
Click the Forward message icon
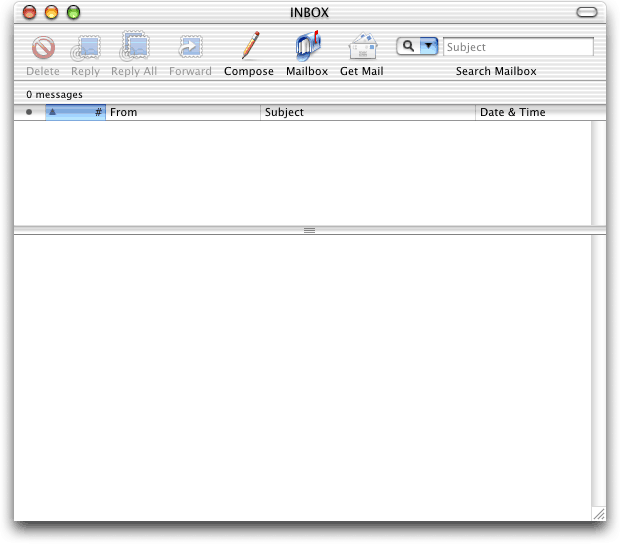189,48
